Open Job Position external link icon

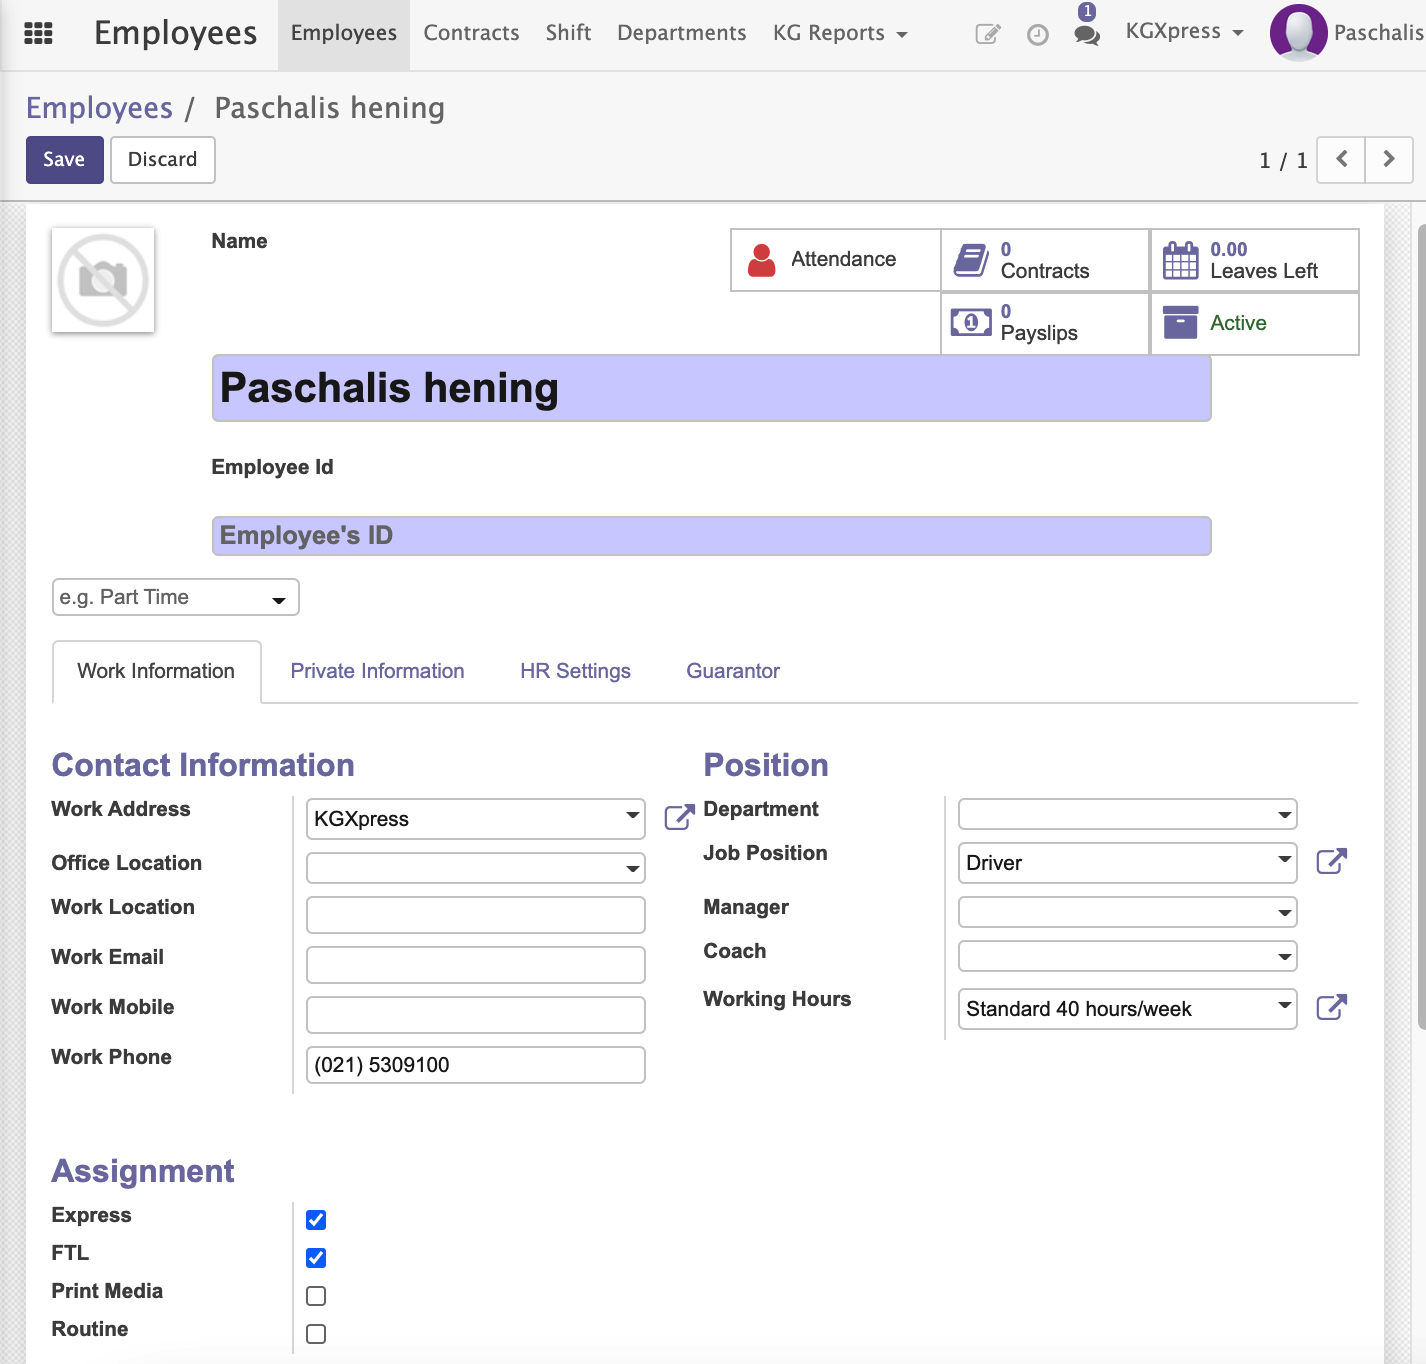click(1332, 861)
